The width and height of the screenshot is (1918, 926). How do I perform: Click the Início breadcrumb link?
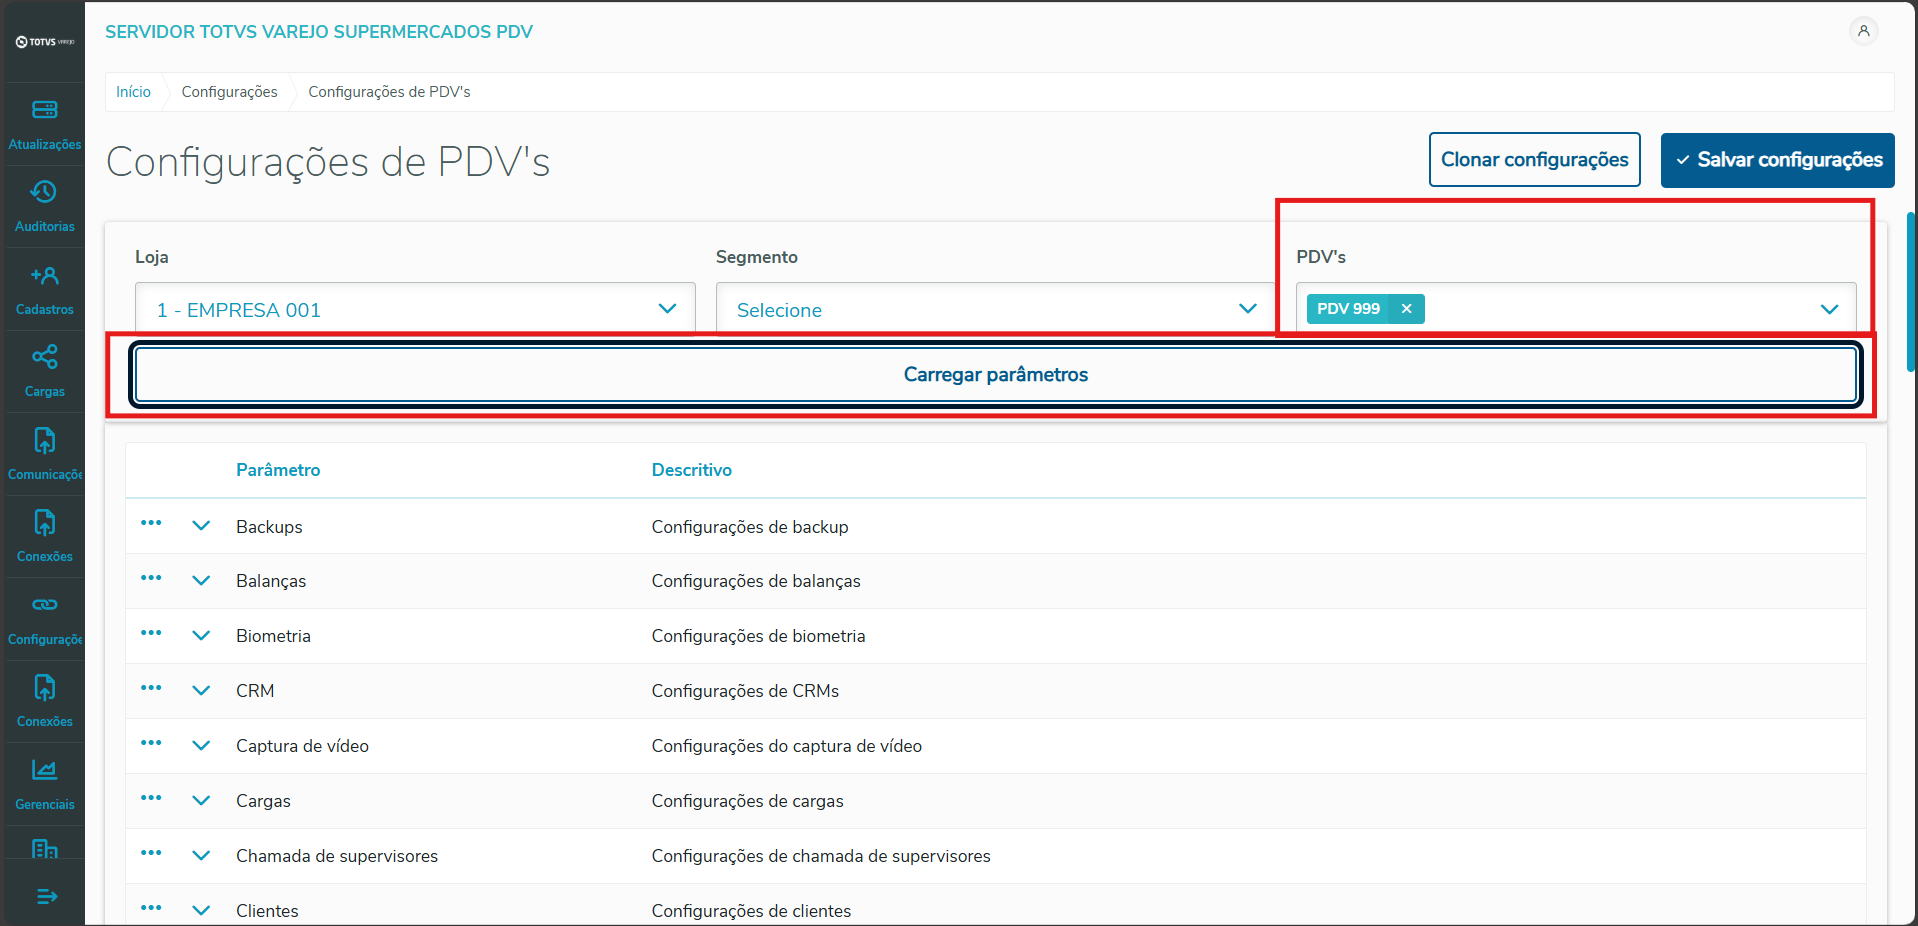pyautogui.click(x=133, y=92)
